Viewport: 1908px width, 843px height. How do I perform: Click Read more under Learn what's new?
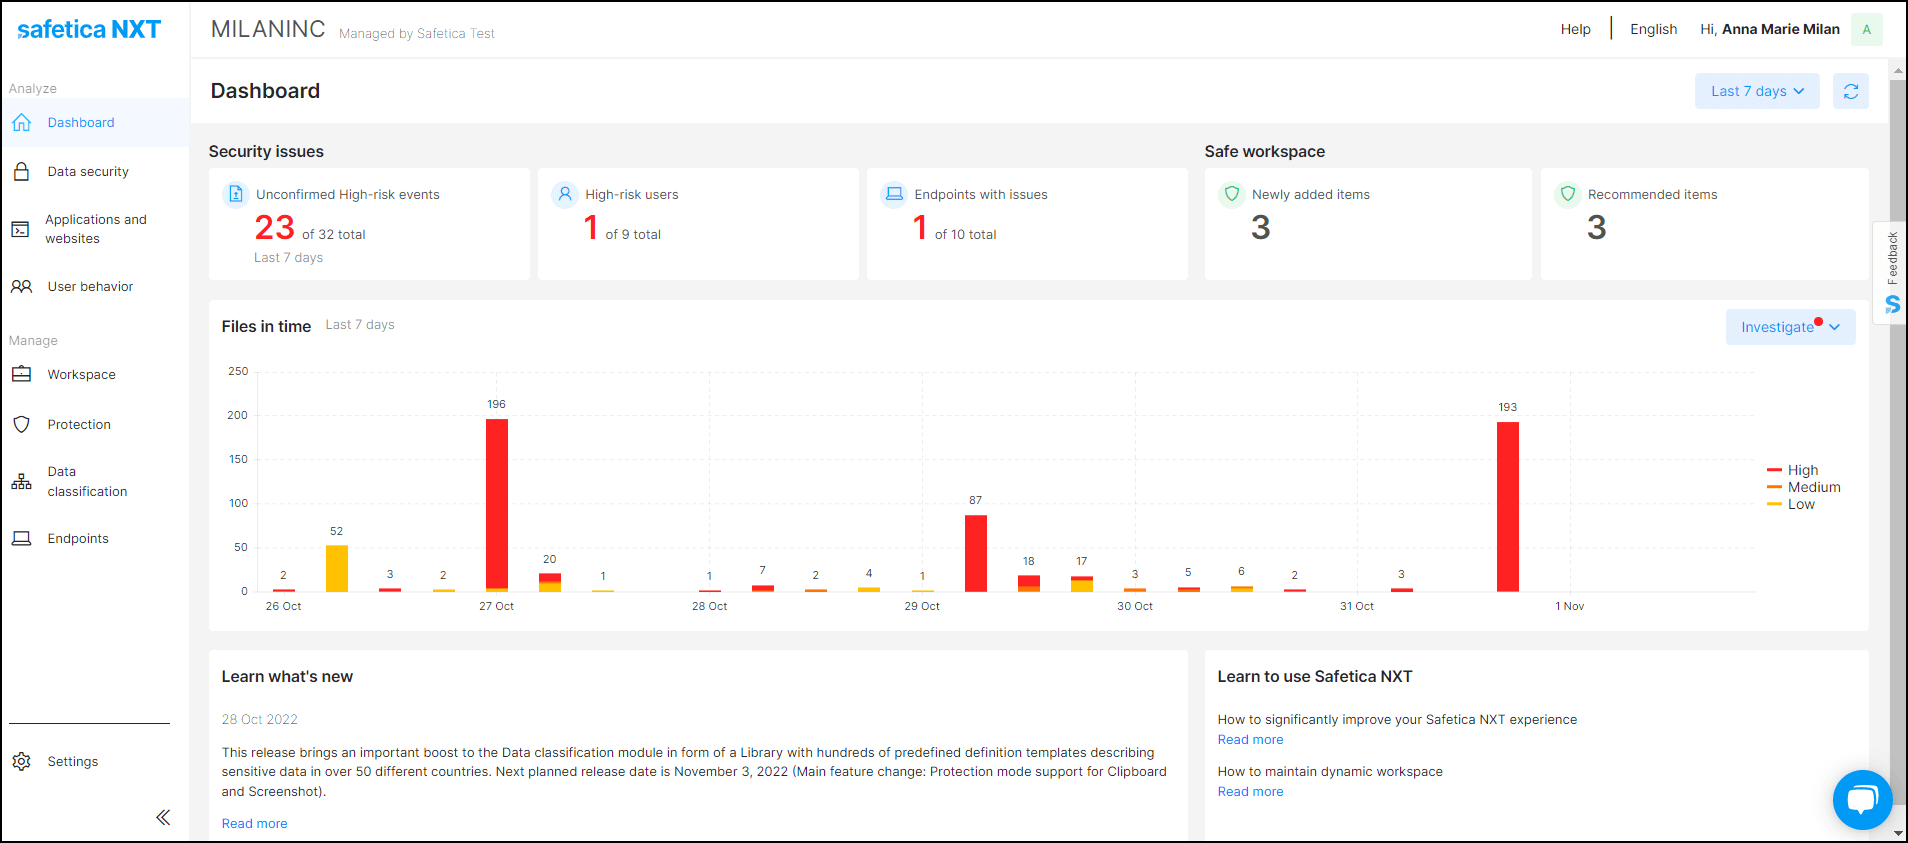(254, 823)
